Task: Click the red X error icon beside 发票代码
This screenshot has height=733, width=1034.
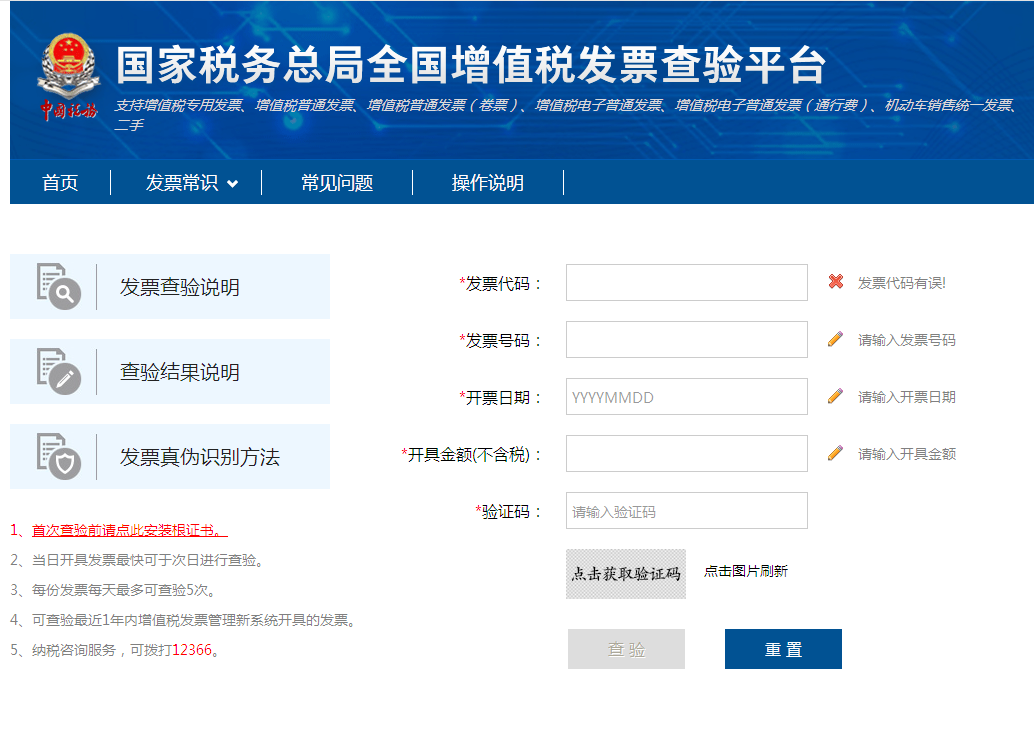Action: point(836,281)
